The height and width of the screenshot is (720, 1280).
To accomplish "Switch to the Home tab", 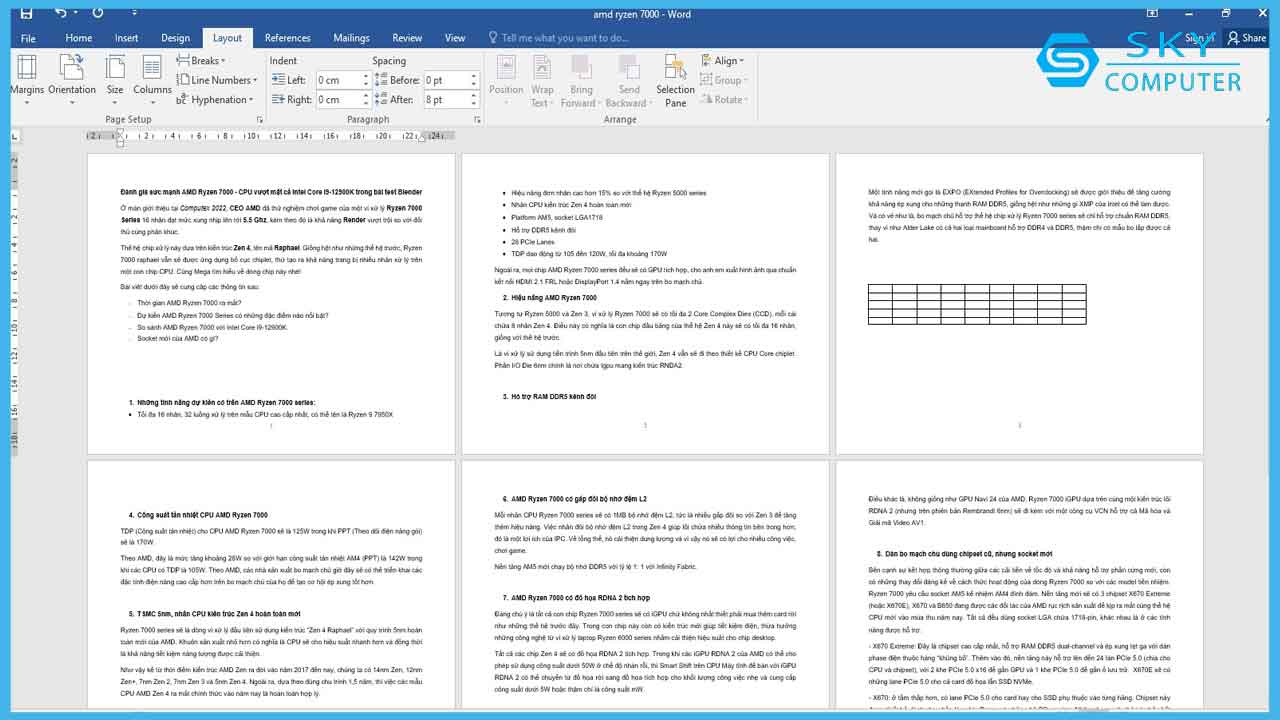I will [79, 38].
